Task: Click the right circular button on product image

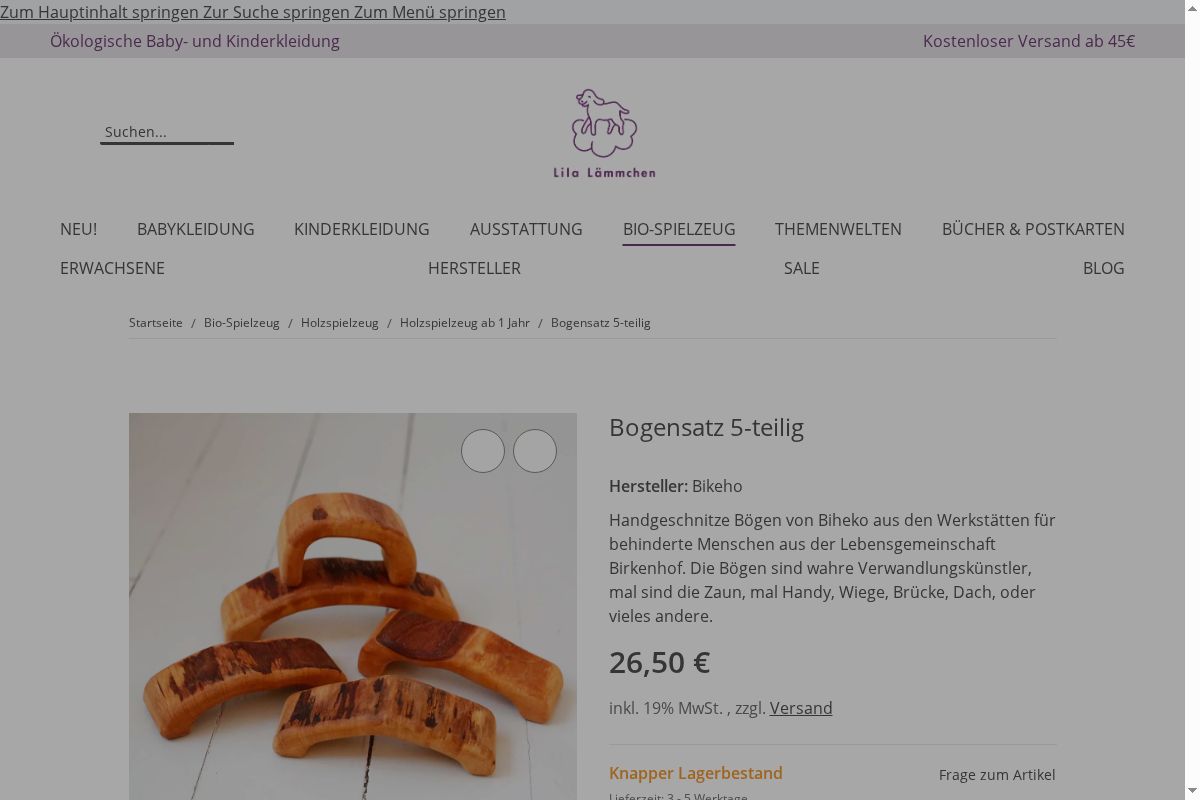Action: pyautogui.click(x=535, y=451)
